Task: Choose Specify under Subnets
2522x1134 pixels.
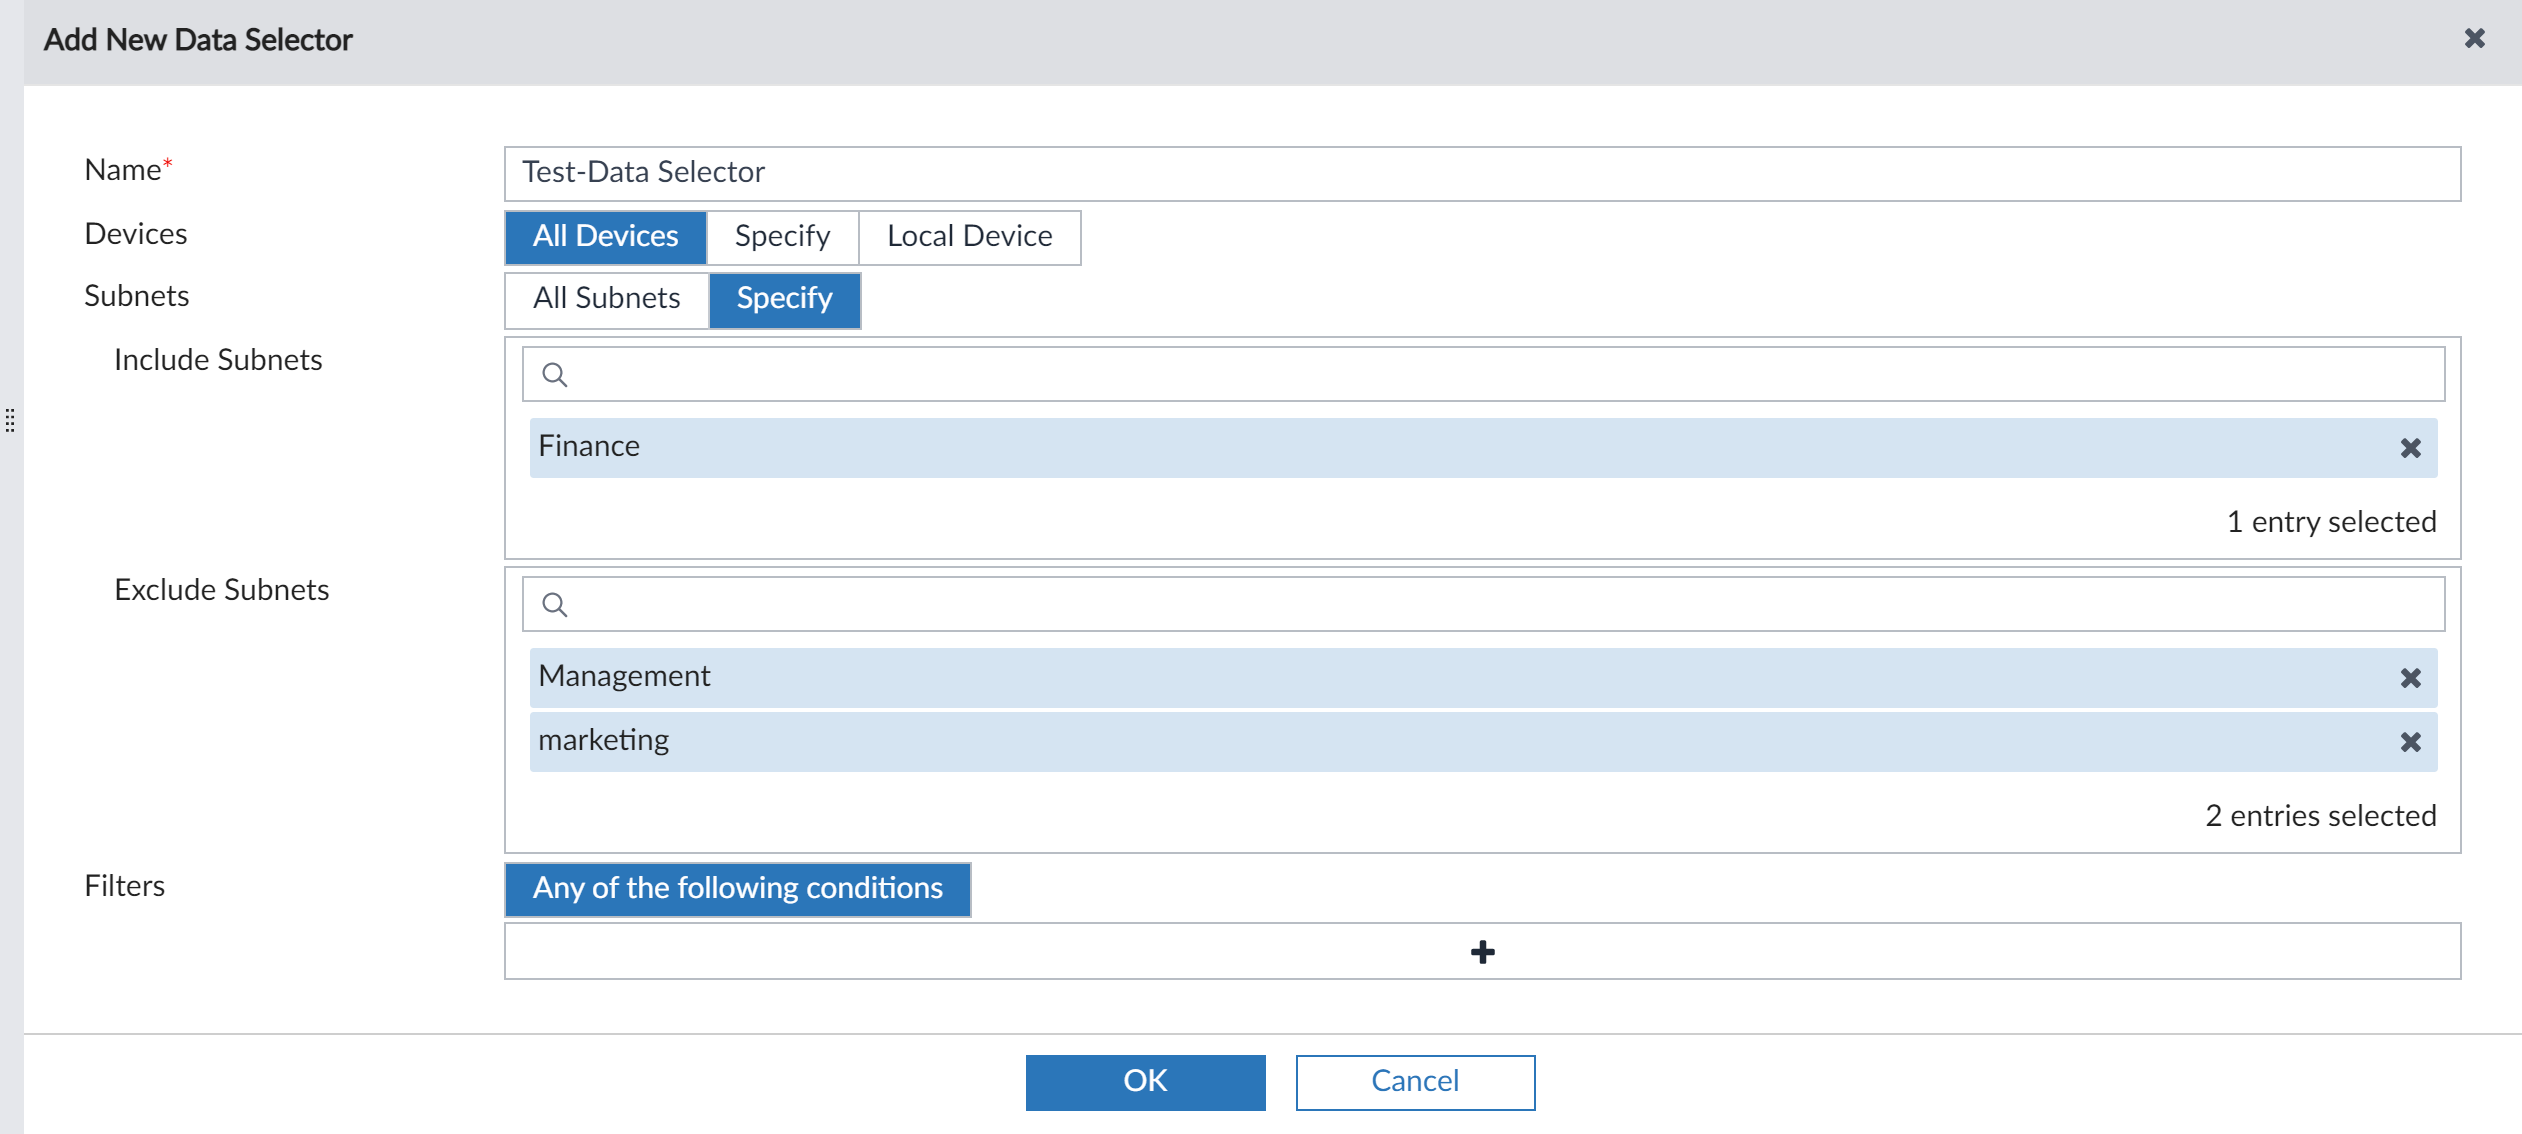Action: tap(784, 299)
